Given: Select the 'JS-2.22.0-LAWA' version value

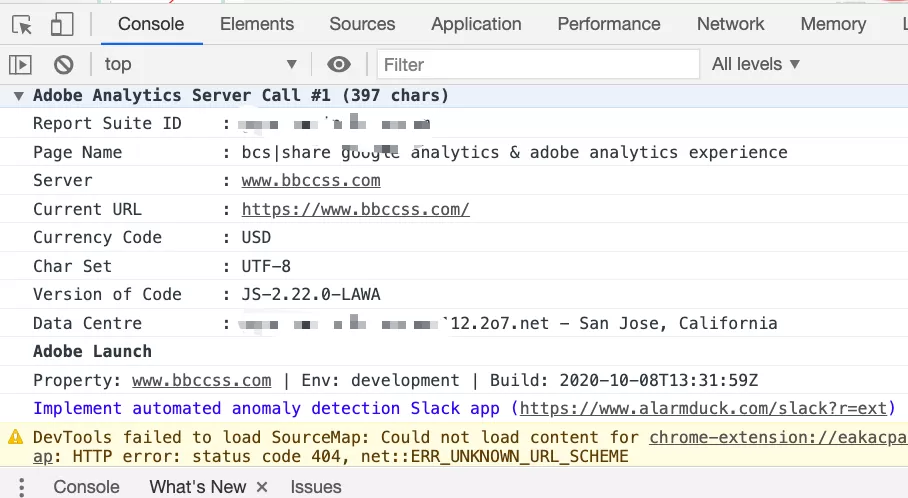Looking at the screenshot, I should tap(311, 295).
